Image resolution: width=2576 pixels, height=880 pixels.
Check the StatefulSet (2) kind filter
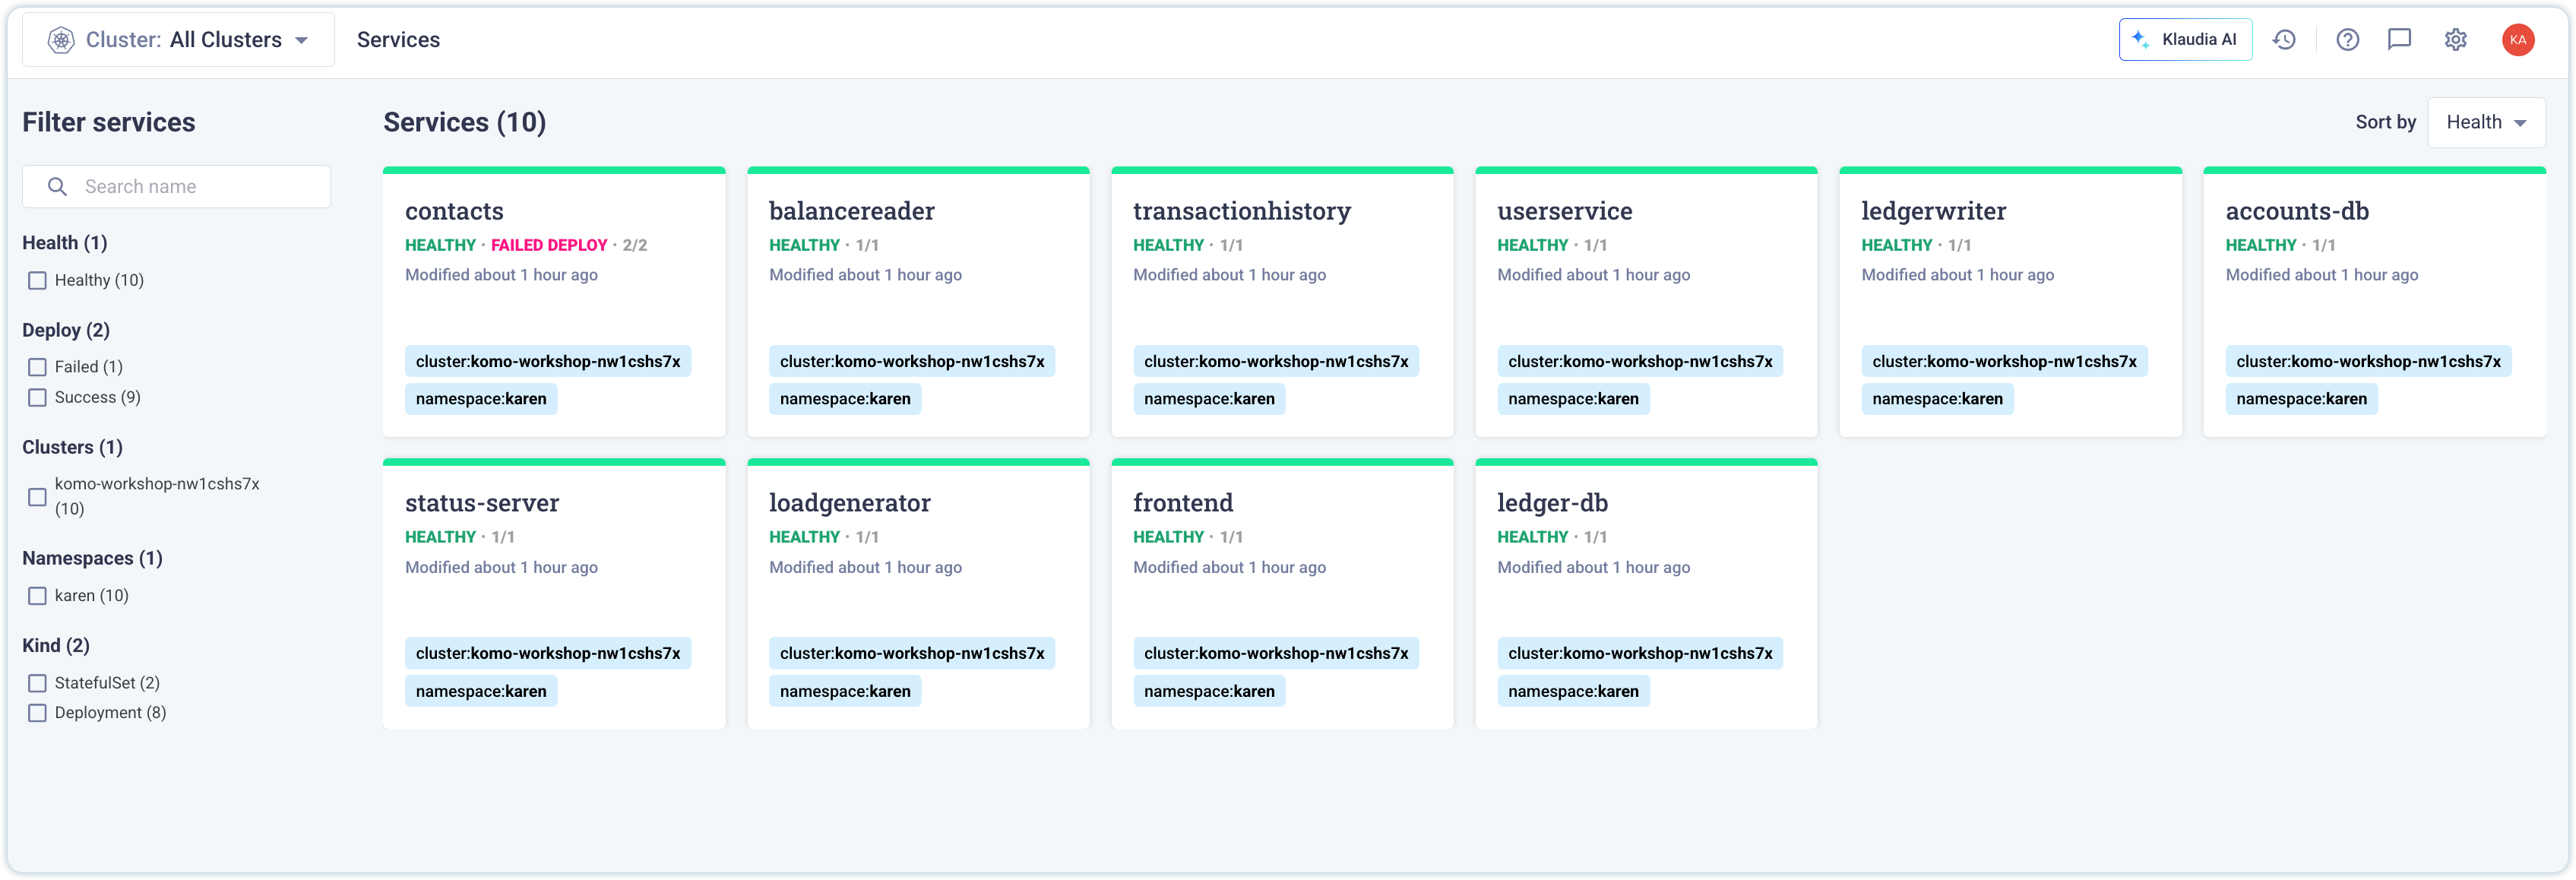click(x=37, y=684)
